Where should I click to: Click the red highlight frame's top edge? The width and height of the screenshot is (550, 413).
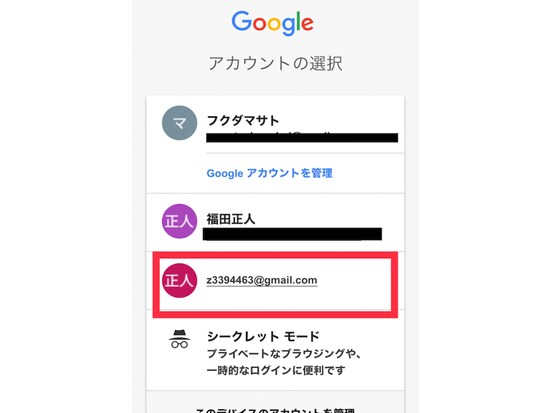275,255
